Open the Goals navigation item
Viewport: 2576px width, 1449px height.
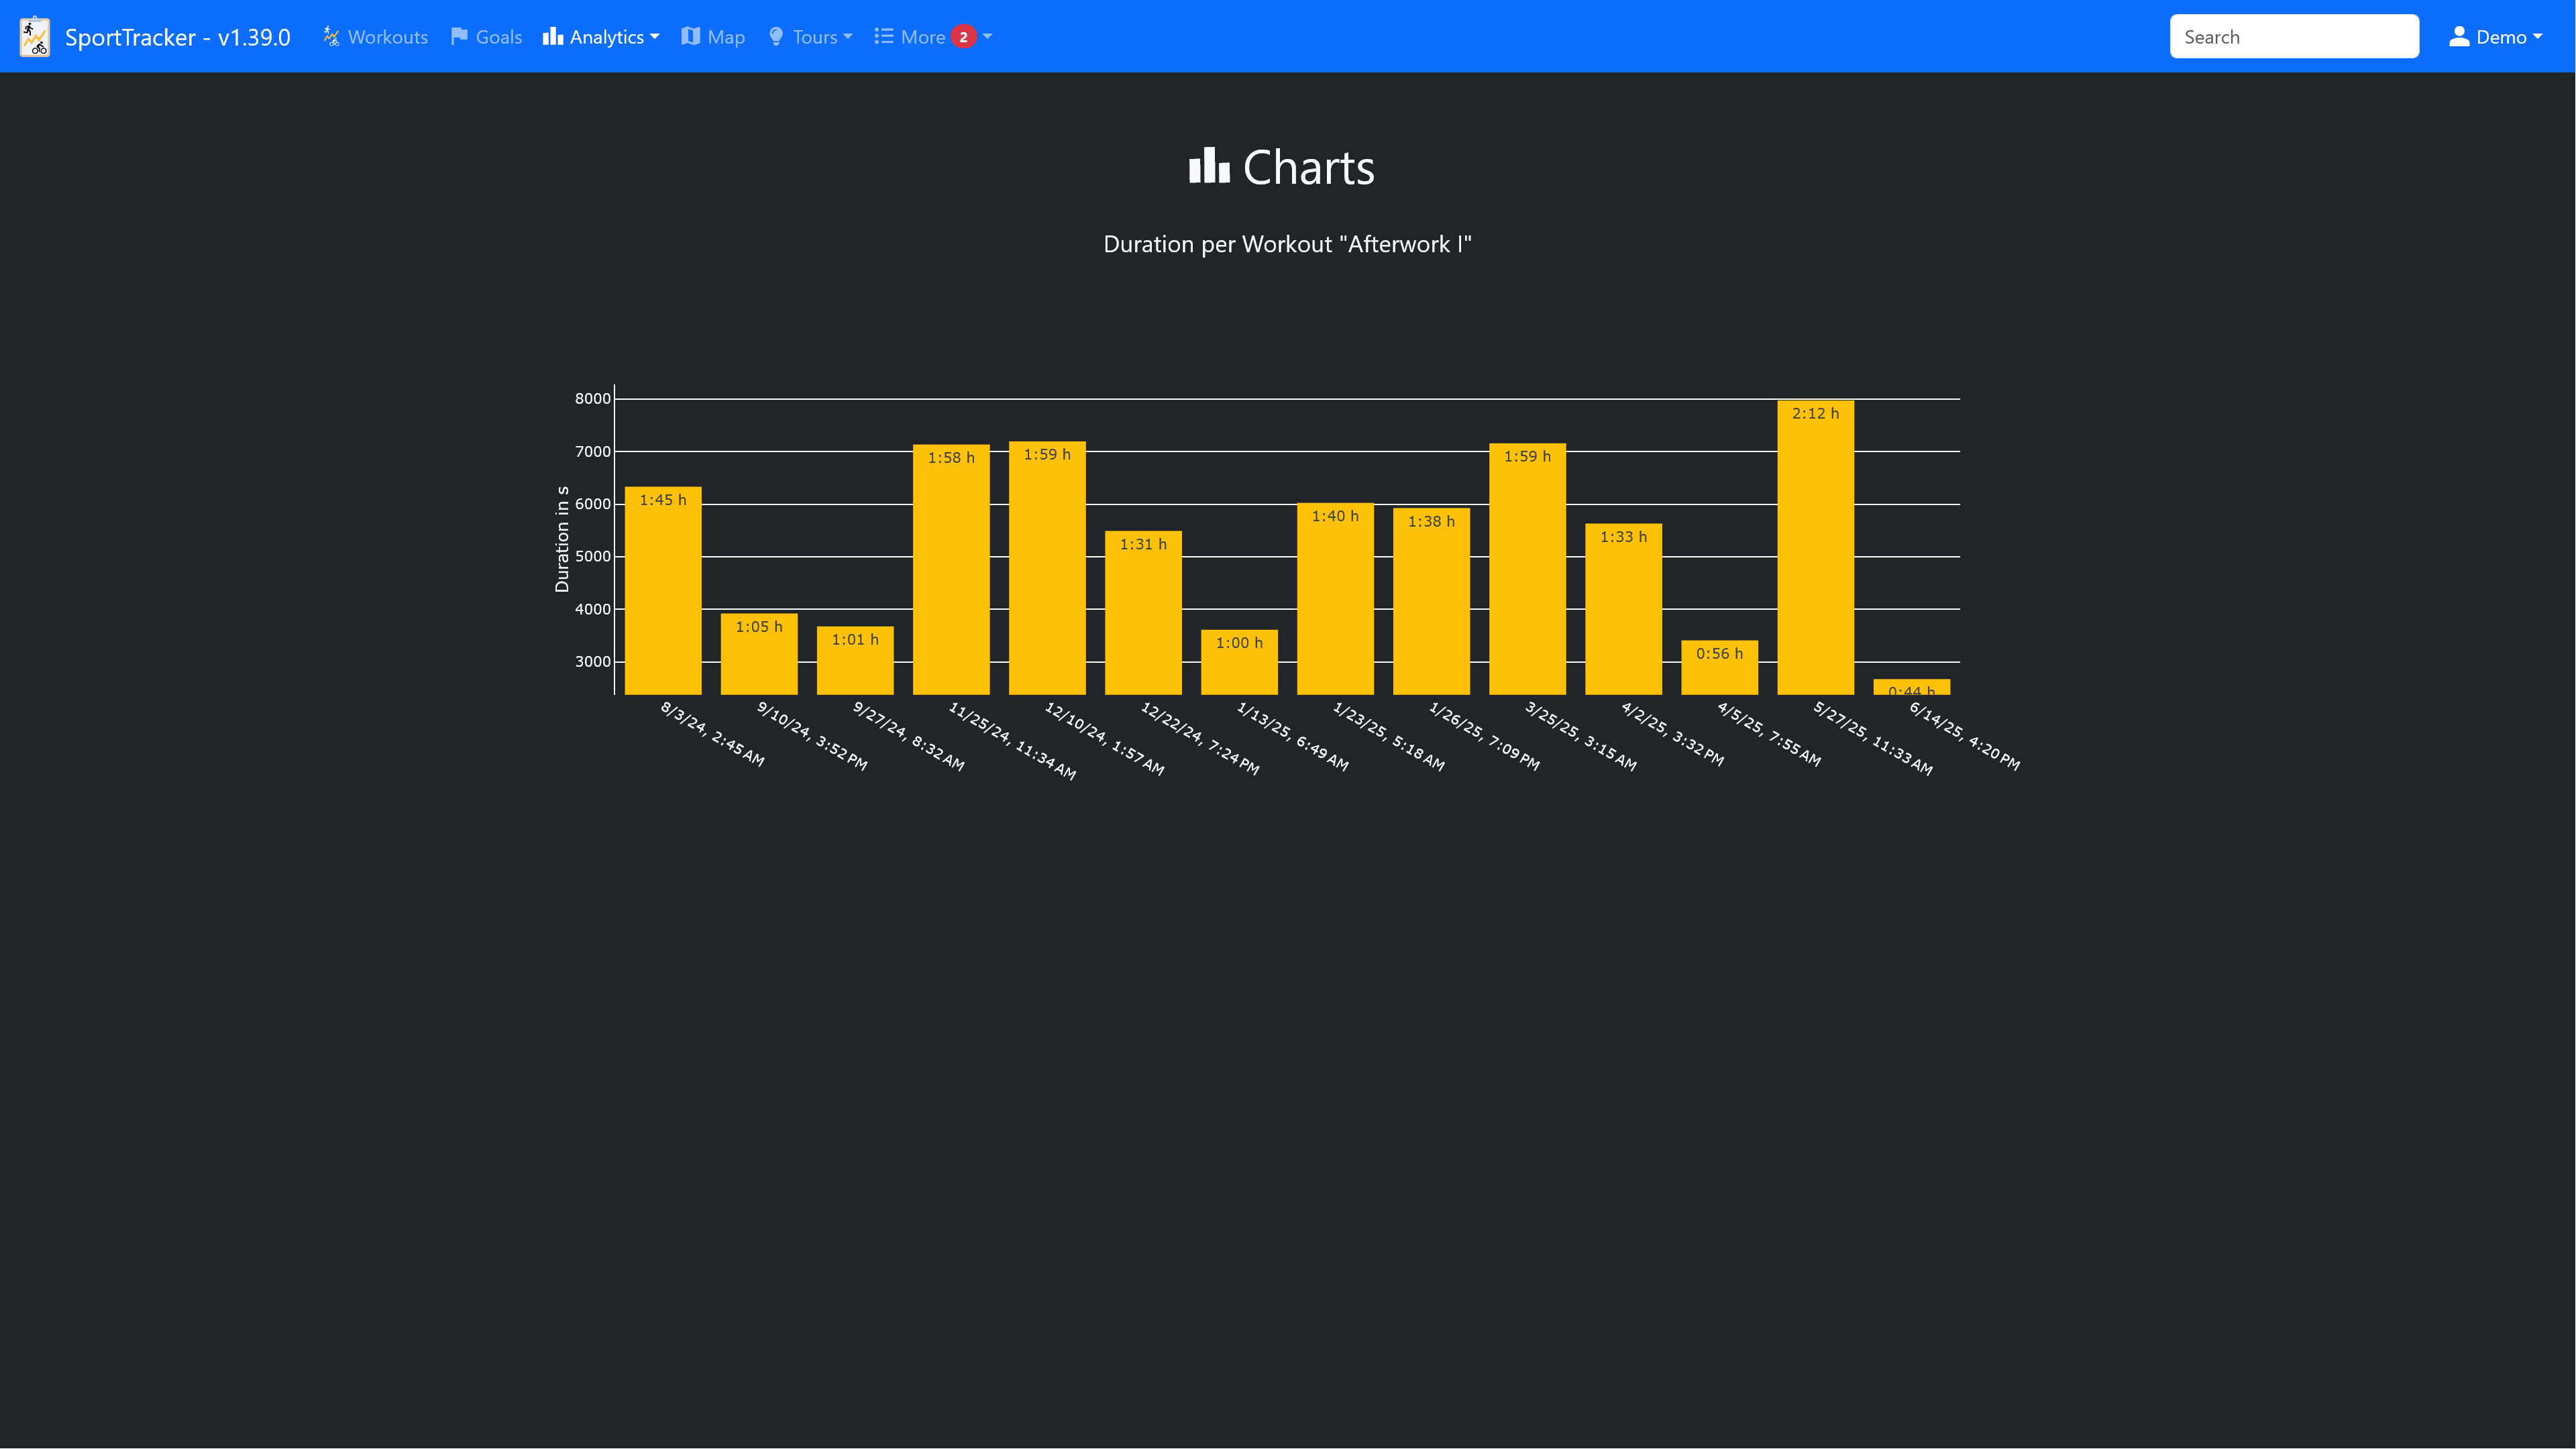click(x=498, y=37)
